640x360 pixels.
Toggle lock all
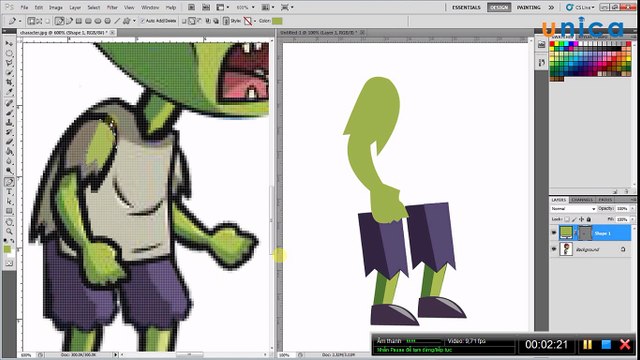(x=588, y=220)
